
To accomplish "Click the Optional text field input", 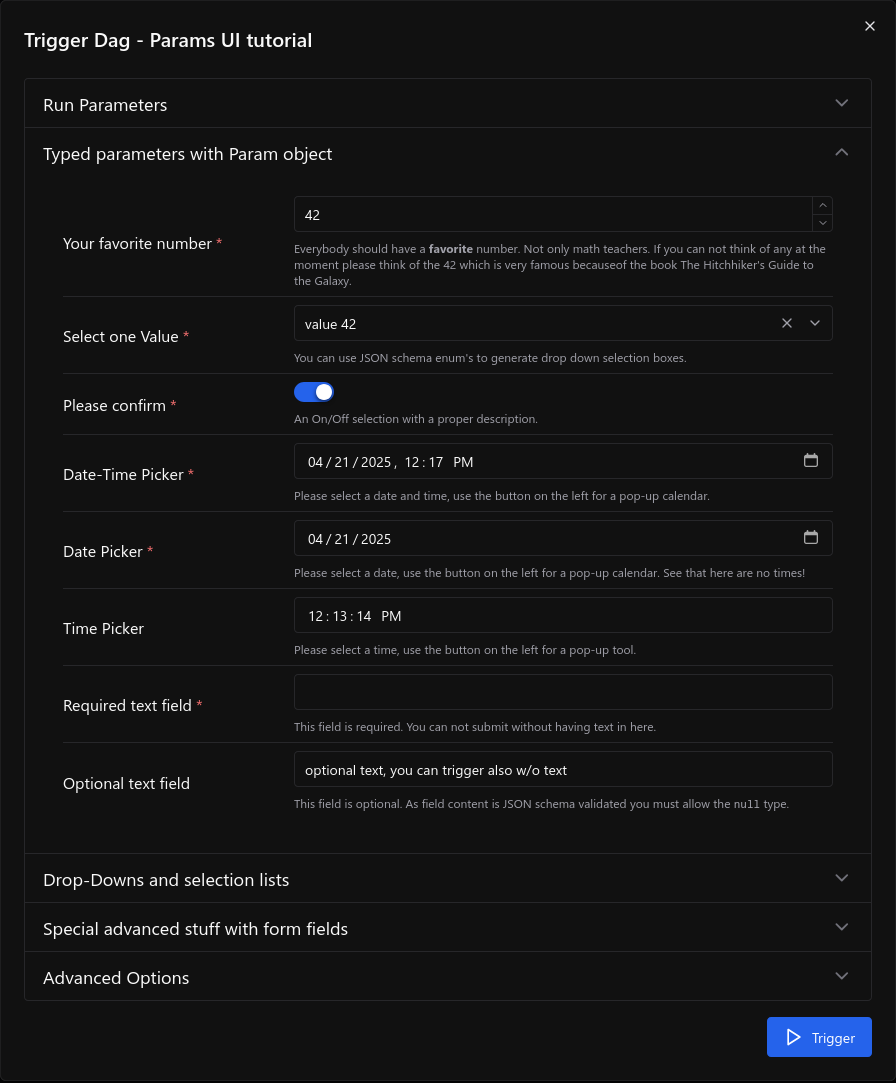I will [x=563, y=769].
